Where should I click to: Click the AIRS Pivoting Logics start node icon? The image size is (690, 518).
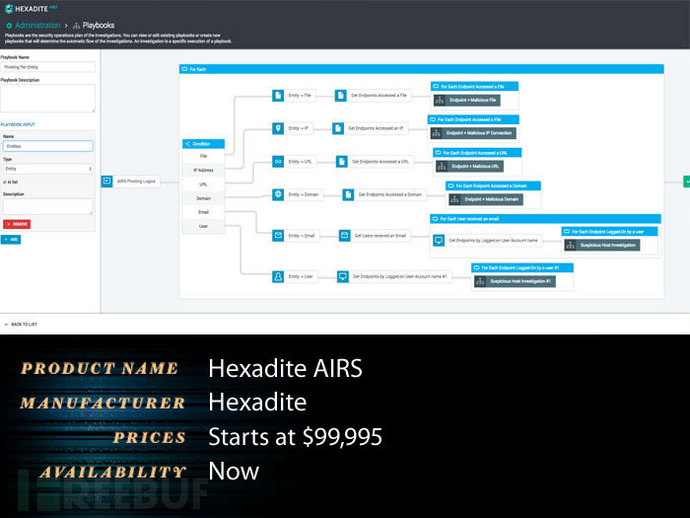(x=107, y=181)
